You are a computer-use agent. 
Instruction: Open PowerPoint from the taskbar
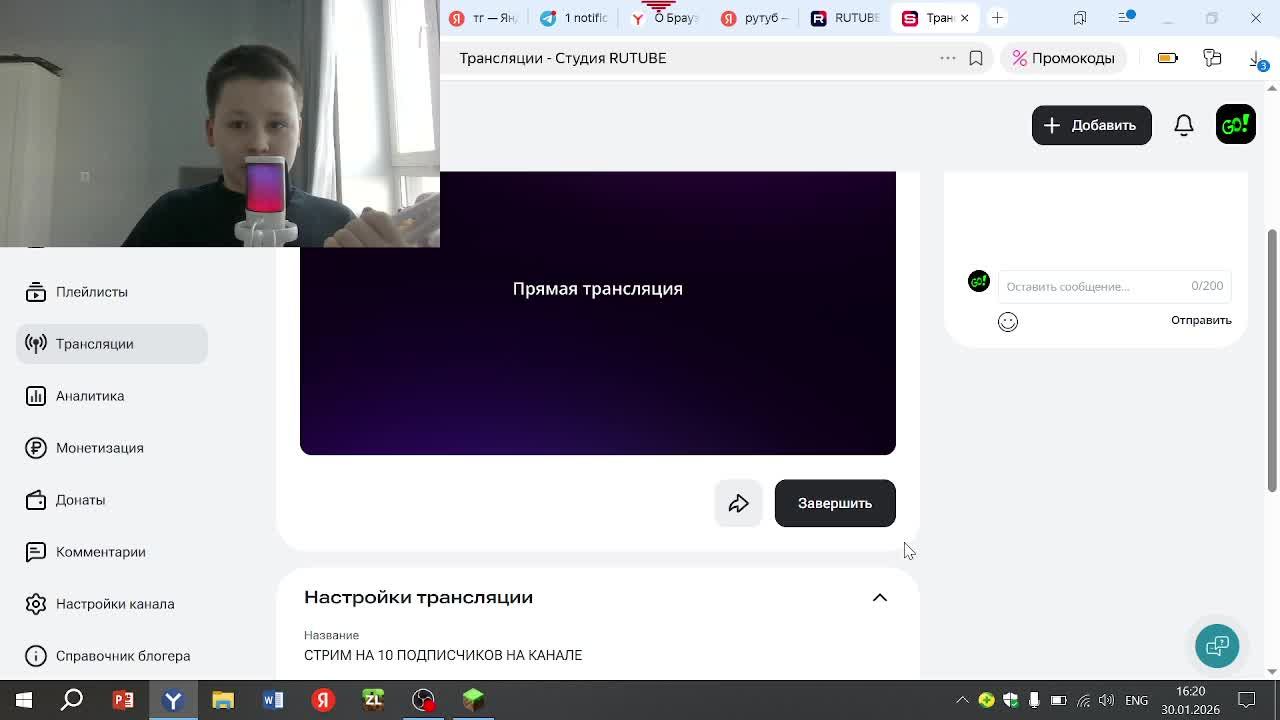[x=123, y=700]
